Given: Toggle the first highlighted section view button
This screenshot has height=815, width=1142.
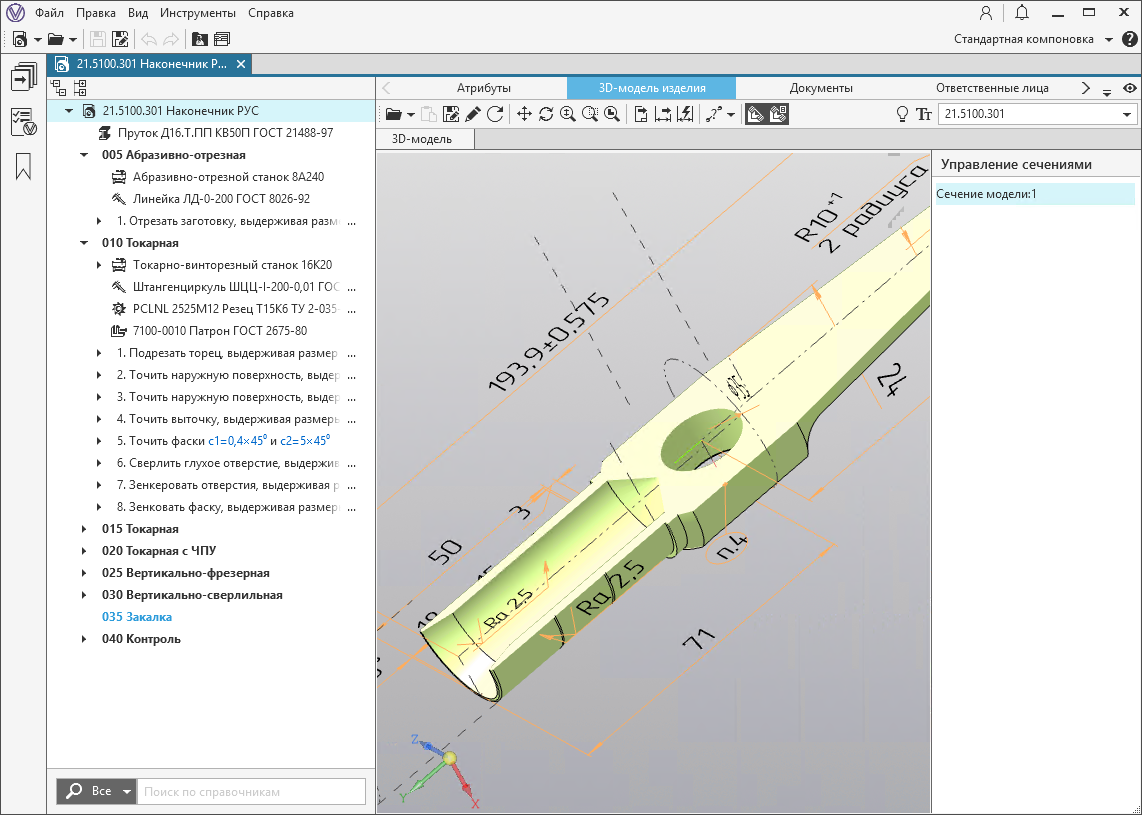Looking at the screenshot, I should (756, 114).
